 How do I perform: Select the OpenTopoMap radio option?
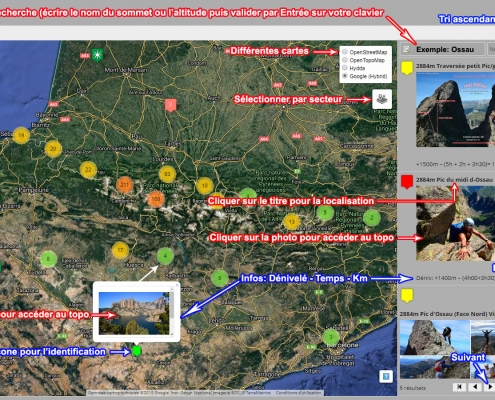345,60
